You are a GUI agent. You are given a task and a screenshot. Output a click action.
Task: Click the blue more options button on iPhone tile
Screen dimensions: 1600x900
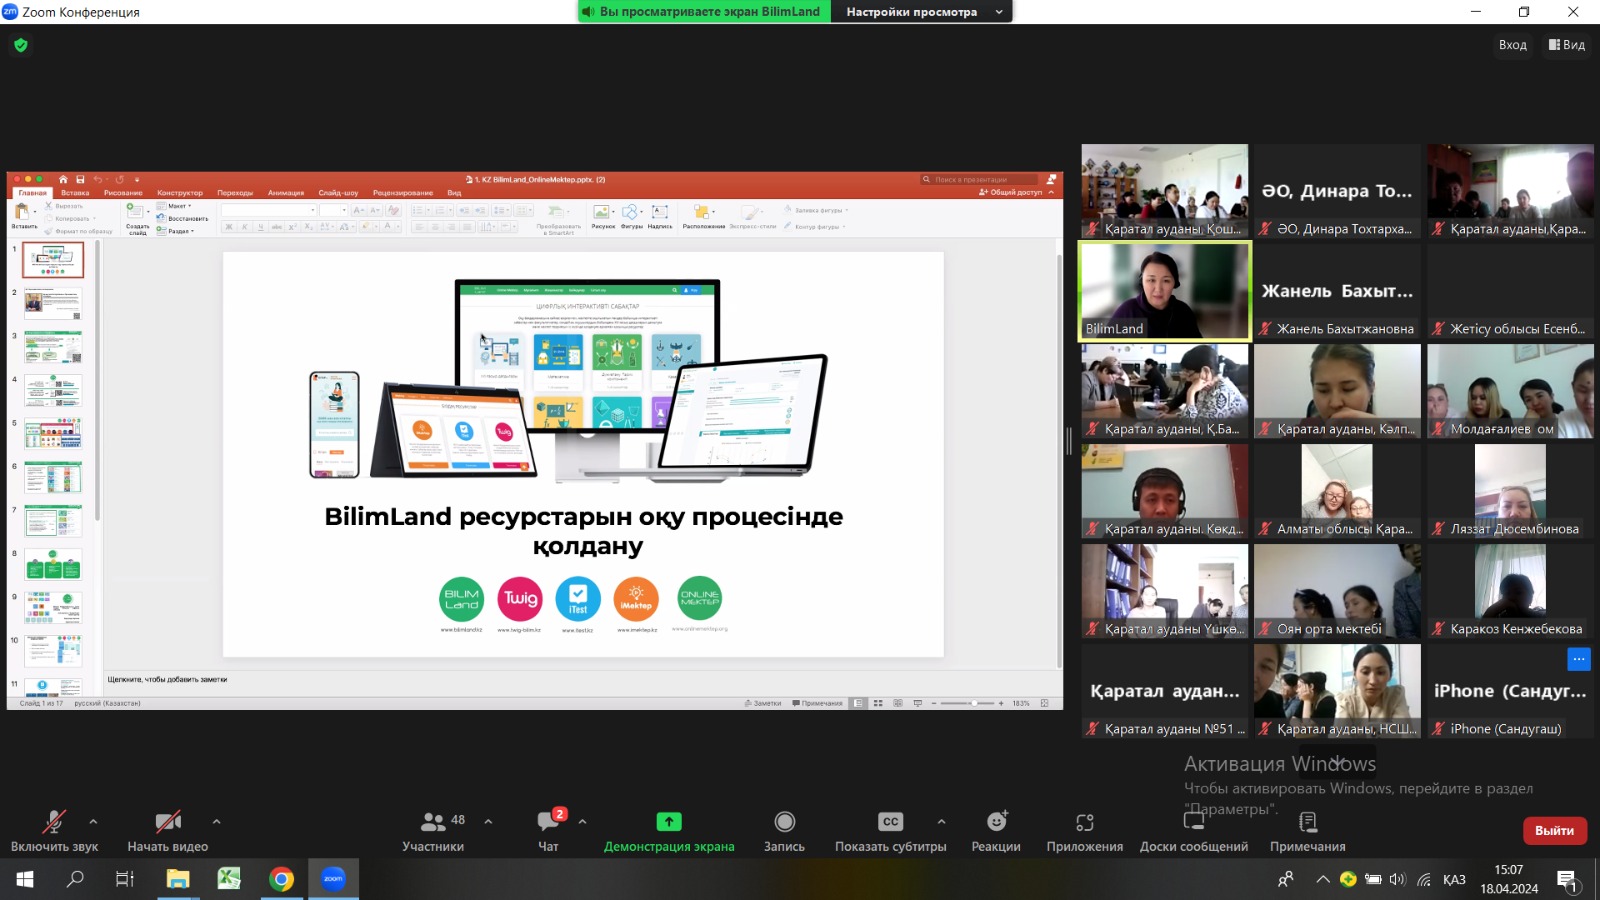(x=1578, y=658)
